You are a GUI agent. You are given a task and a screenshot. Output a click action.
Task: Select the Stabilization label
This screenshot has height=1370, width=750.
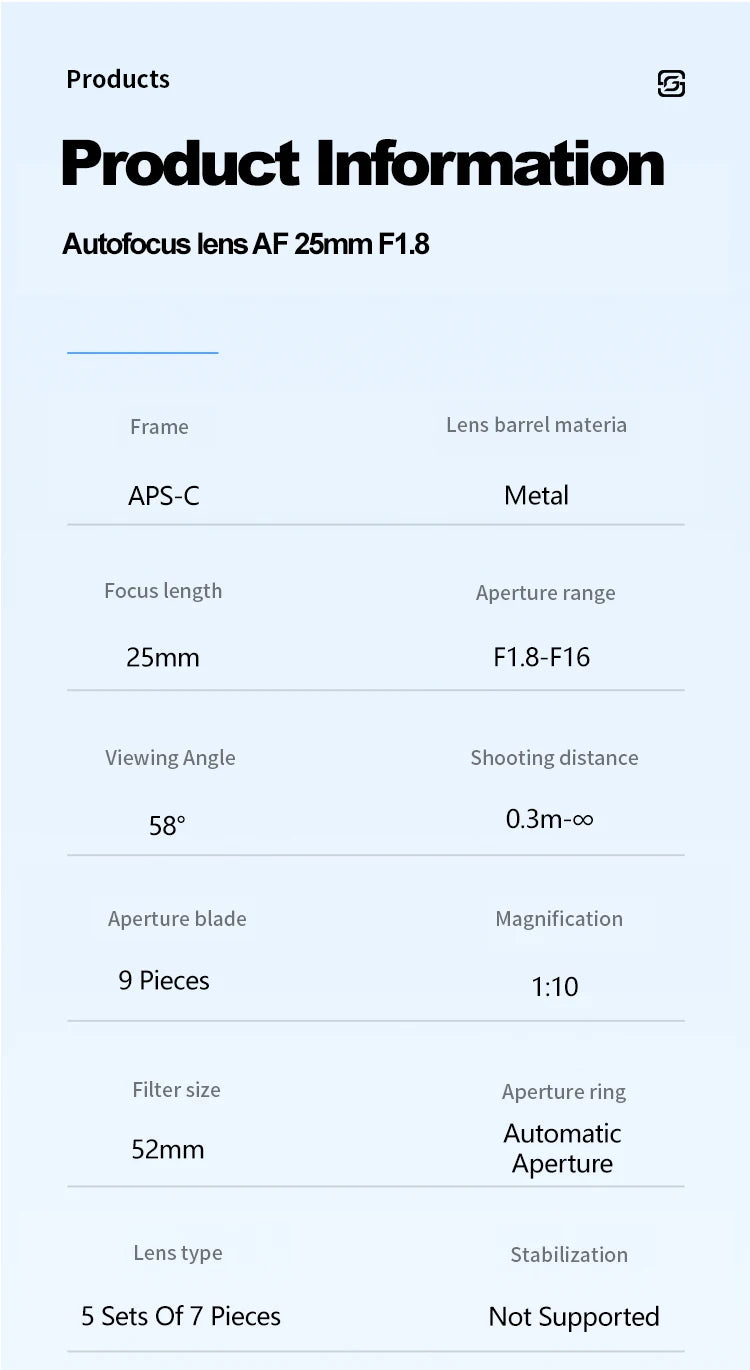tap(569, 1254)
